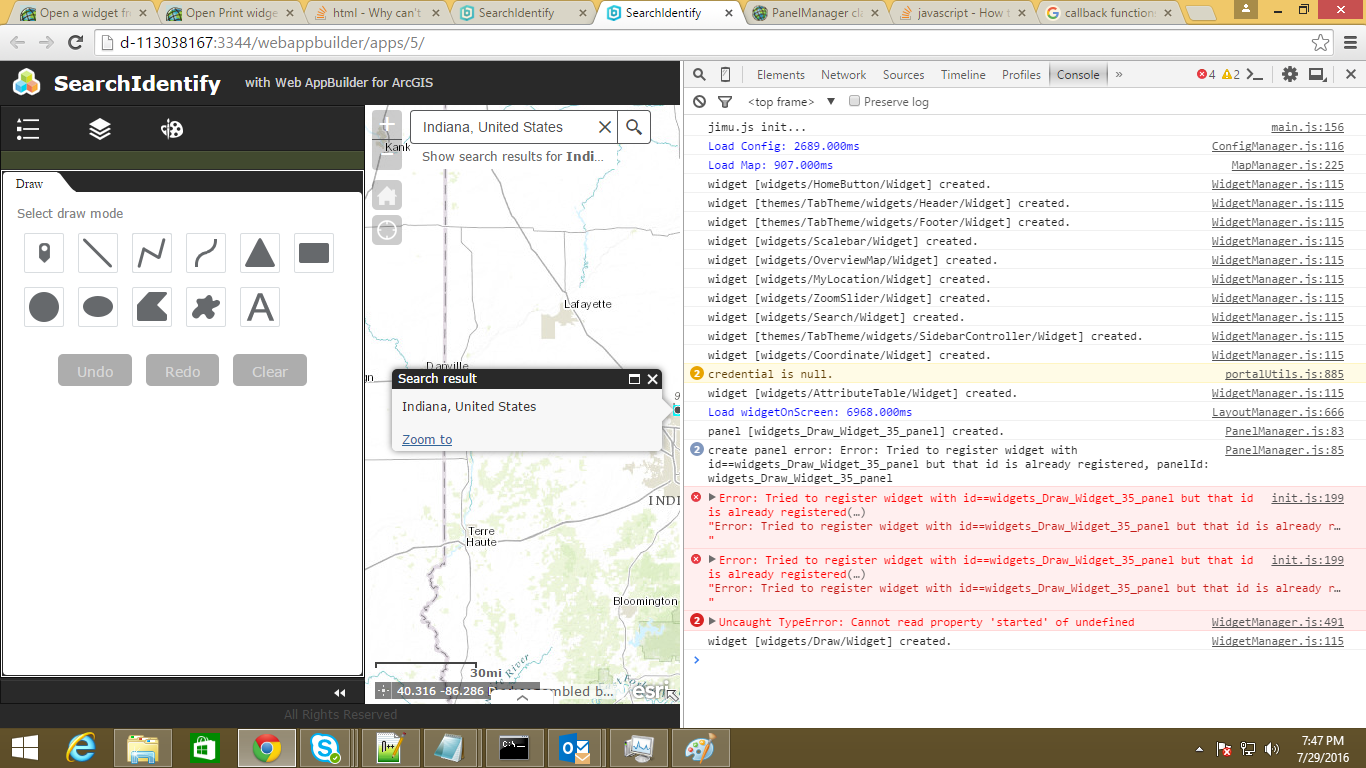Viewport: 1366px width, 768px height.
Task: Click the Zoom to link
Action: 427,439
